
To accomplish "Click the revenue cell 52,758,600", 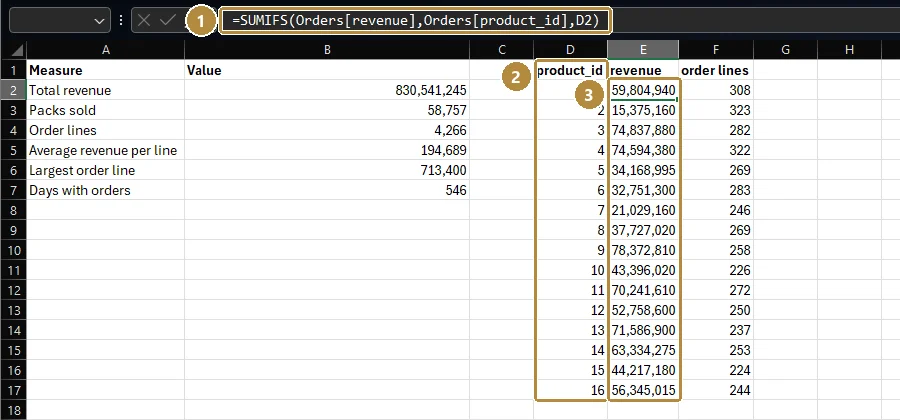I will click(643, 310).
